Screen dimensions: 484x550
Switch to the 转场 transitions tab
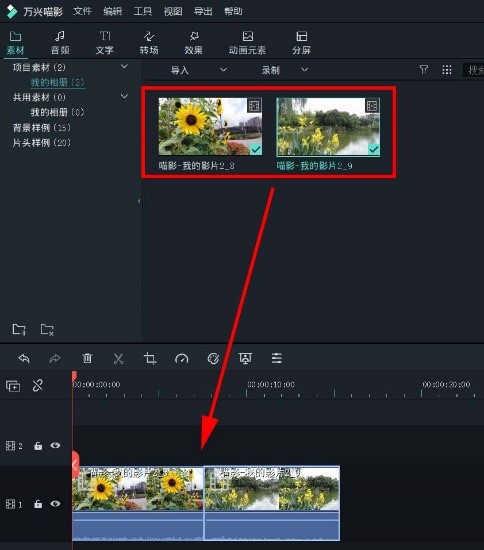coord(149,43)
